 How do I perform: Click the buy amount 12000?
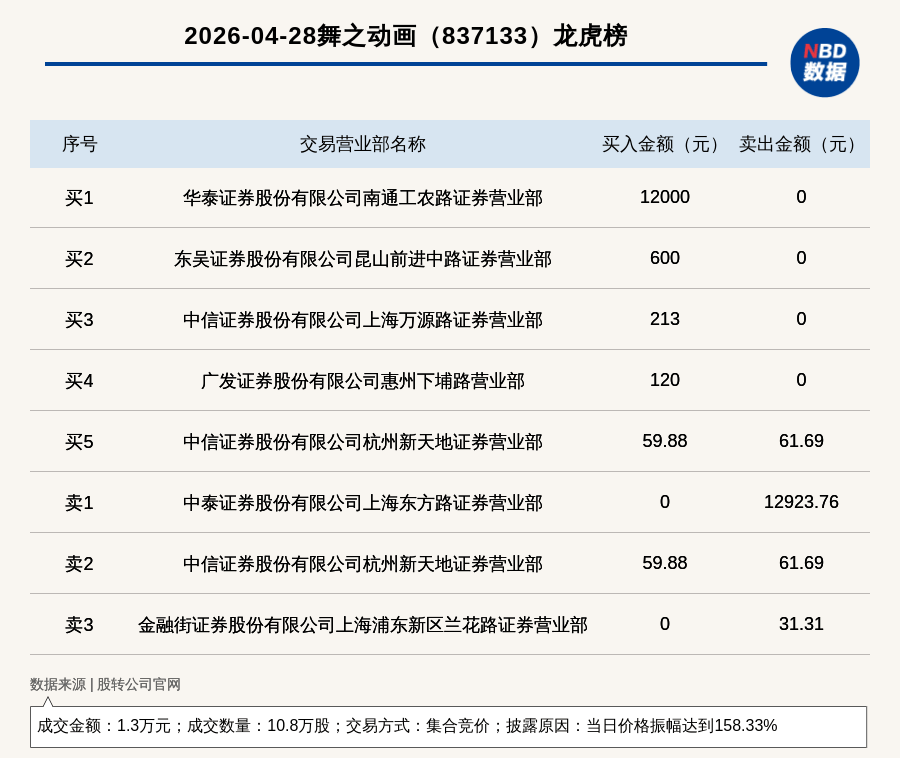pos(665,197)
